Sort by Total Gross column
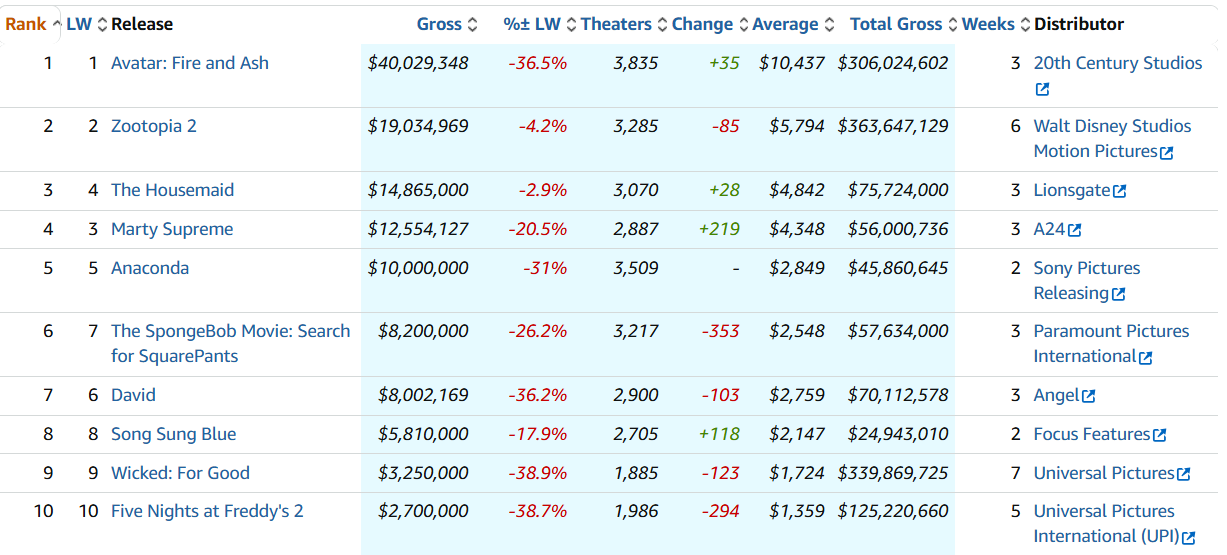 coord(896,24)
